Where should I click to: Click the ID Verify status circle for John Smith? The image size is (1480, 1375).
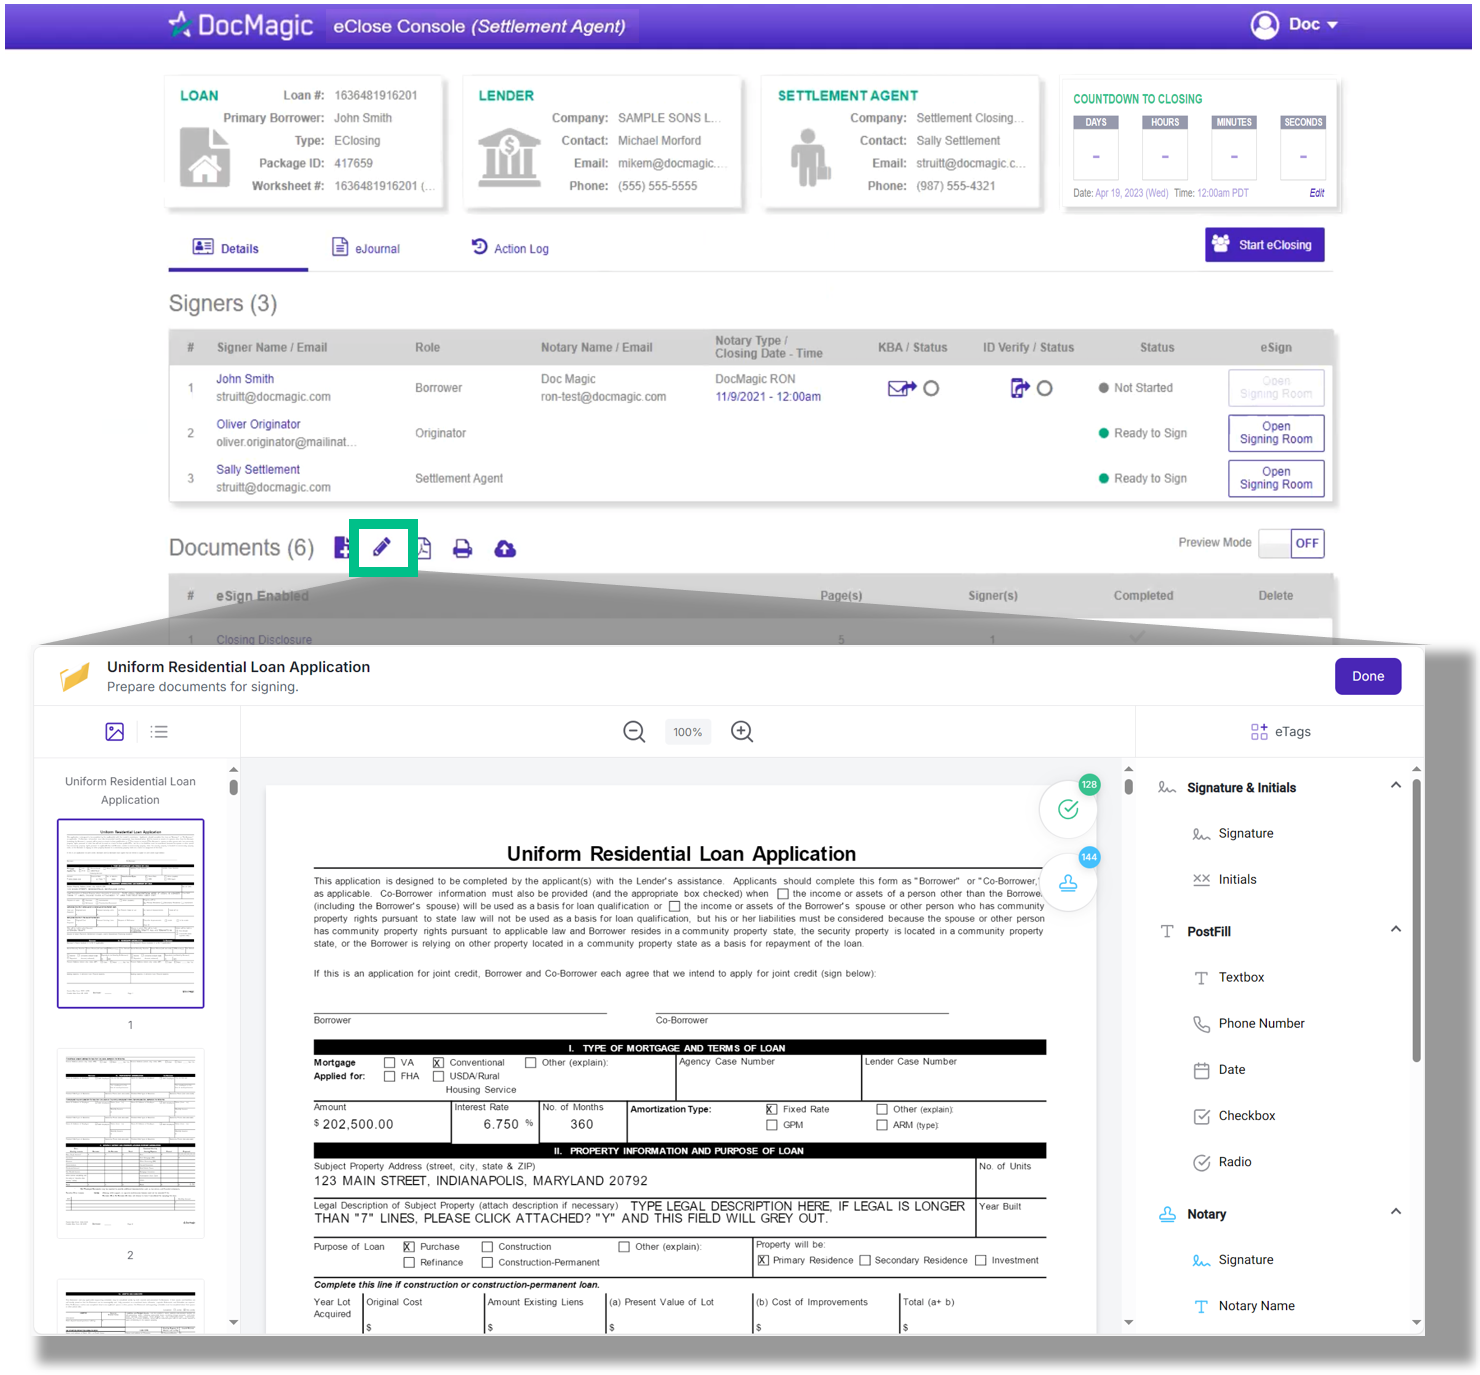[x=1044, y=388]
